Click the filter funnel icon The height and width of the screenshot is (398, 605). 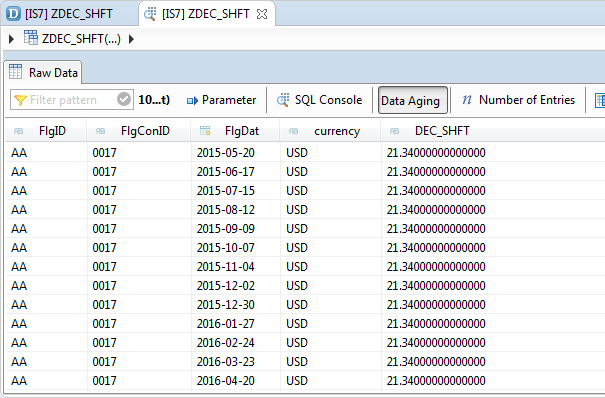(20, 100)
